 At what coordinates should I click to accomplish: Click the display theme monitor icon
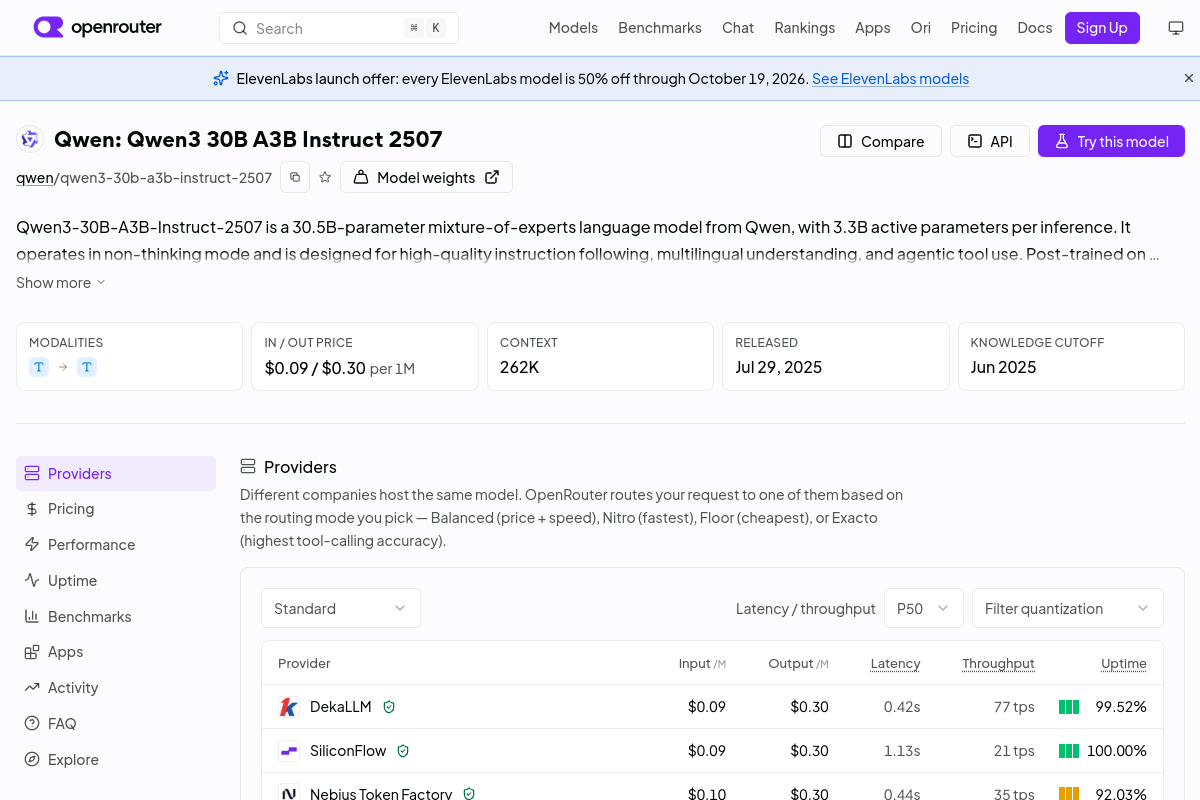pos(1176,28)
